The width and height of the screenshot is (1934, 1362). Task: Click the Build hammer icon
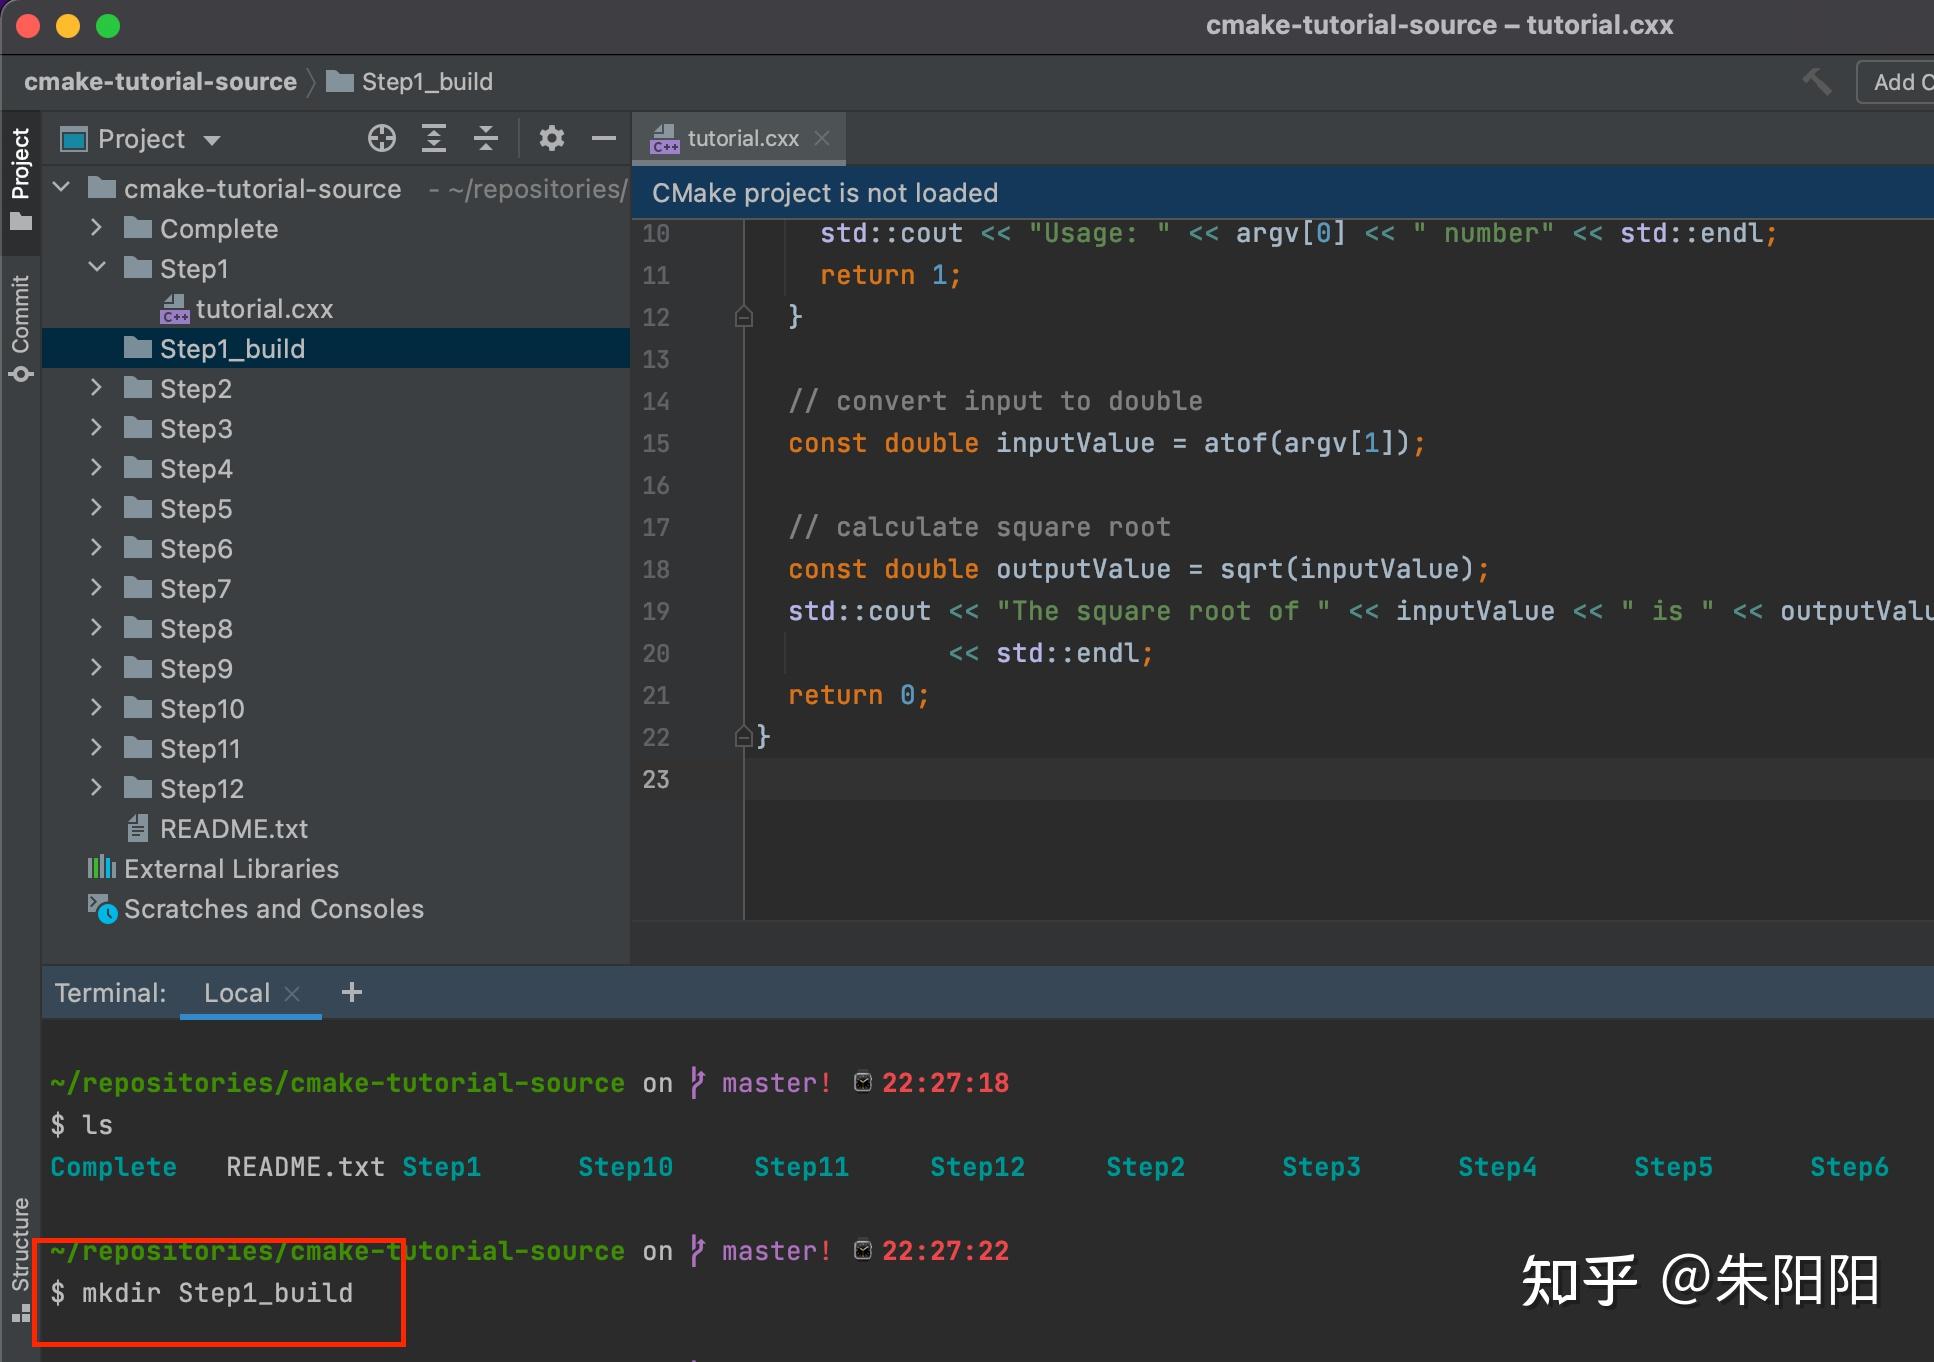(1816, 82)
